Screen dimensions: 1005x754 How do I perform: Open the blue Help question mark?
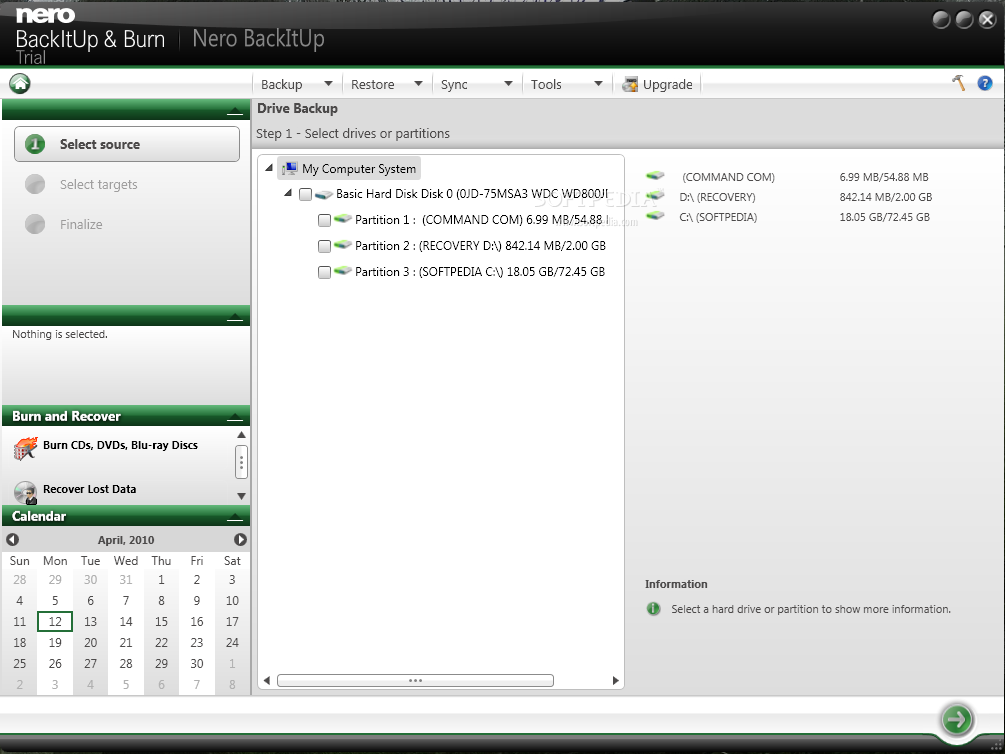984,83
